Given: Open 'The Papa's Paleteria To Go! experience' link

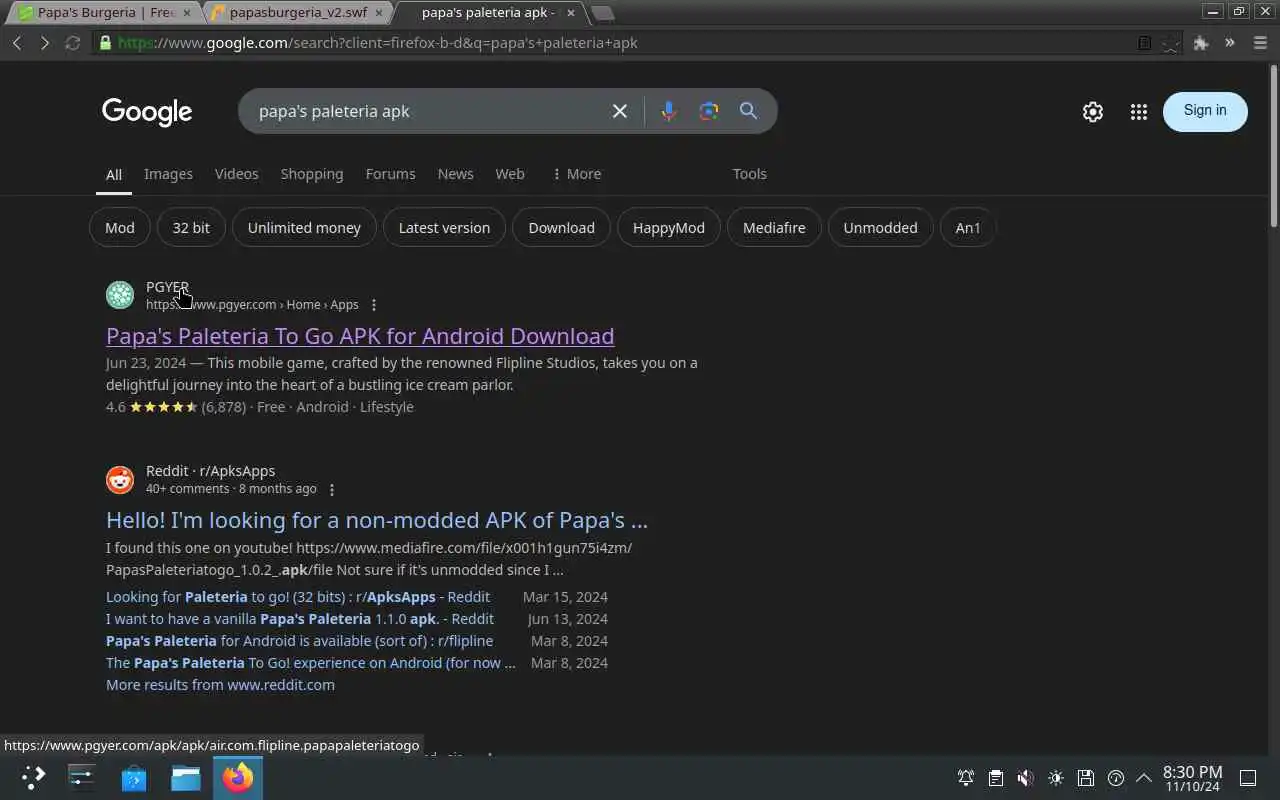Looking at the screenshot, I should [311, 663].
